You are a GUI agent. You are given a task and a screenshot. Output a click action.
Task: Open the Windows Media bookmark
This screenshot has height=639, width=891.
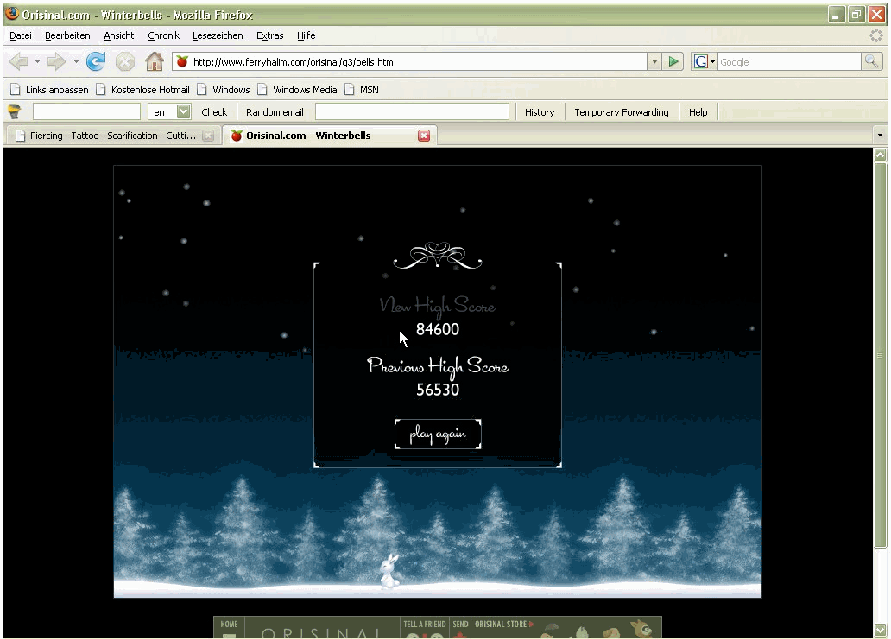(297, 90)
